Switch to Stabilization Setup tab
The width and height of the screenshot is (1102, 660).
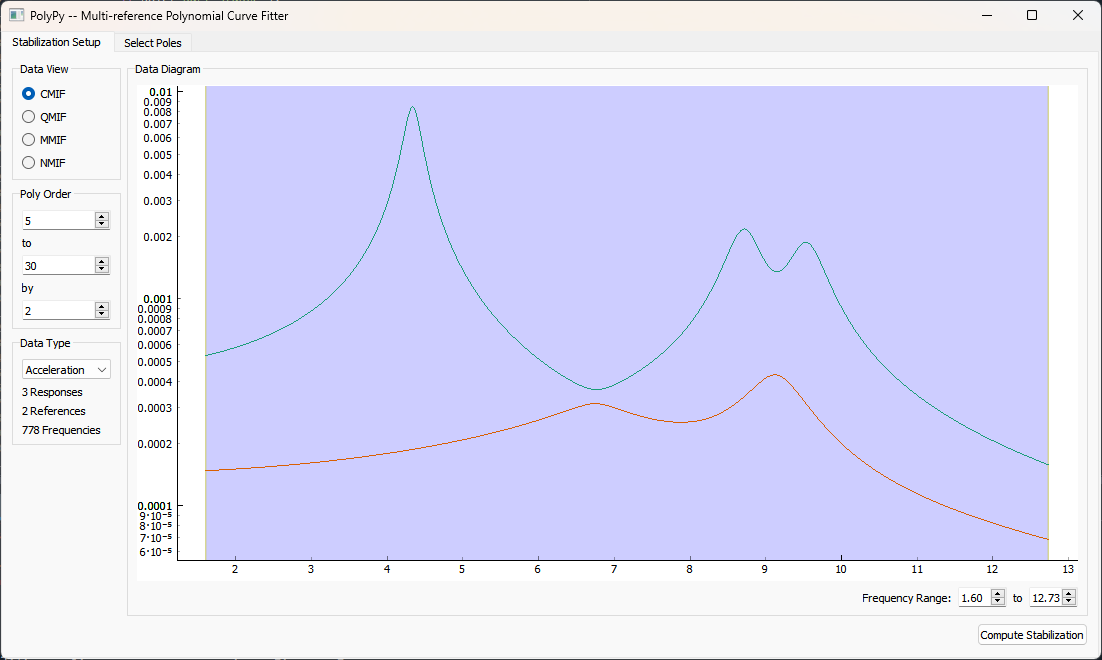(56, 43)
